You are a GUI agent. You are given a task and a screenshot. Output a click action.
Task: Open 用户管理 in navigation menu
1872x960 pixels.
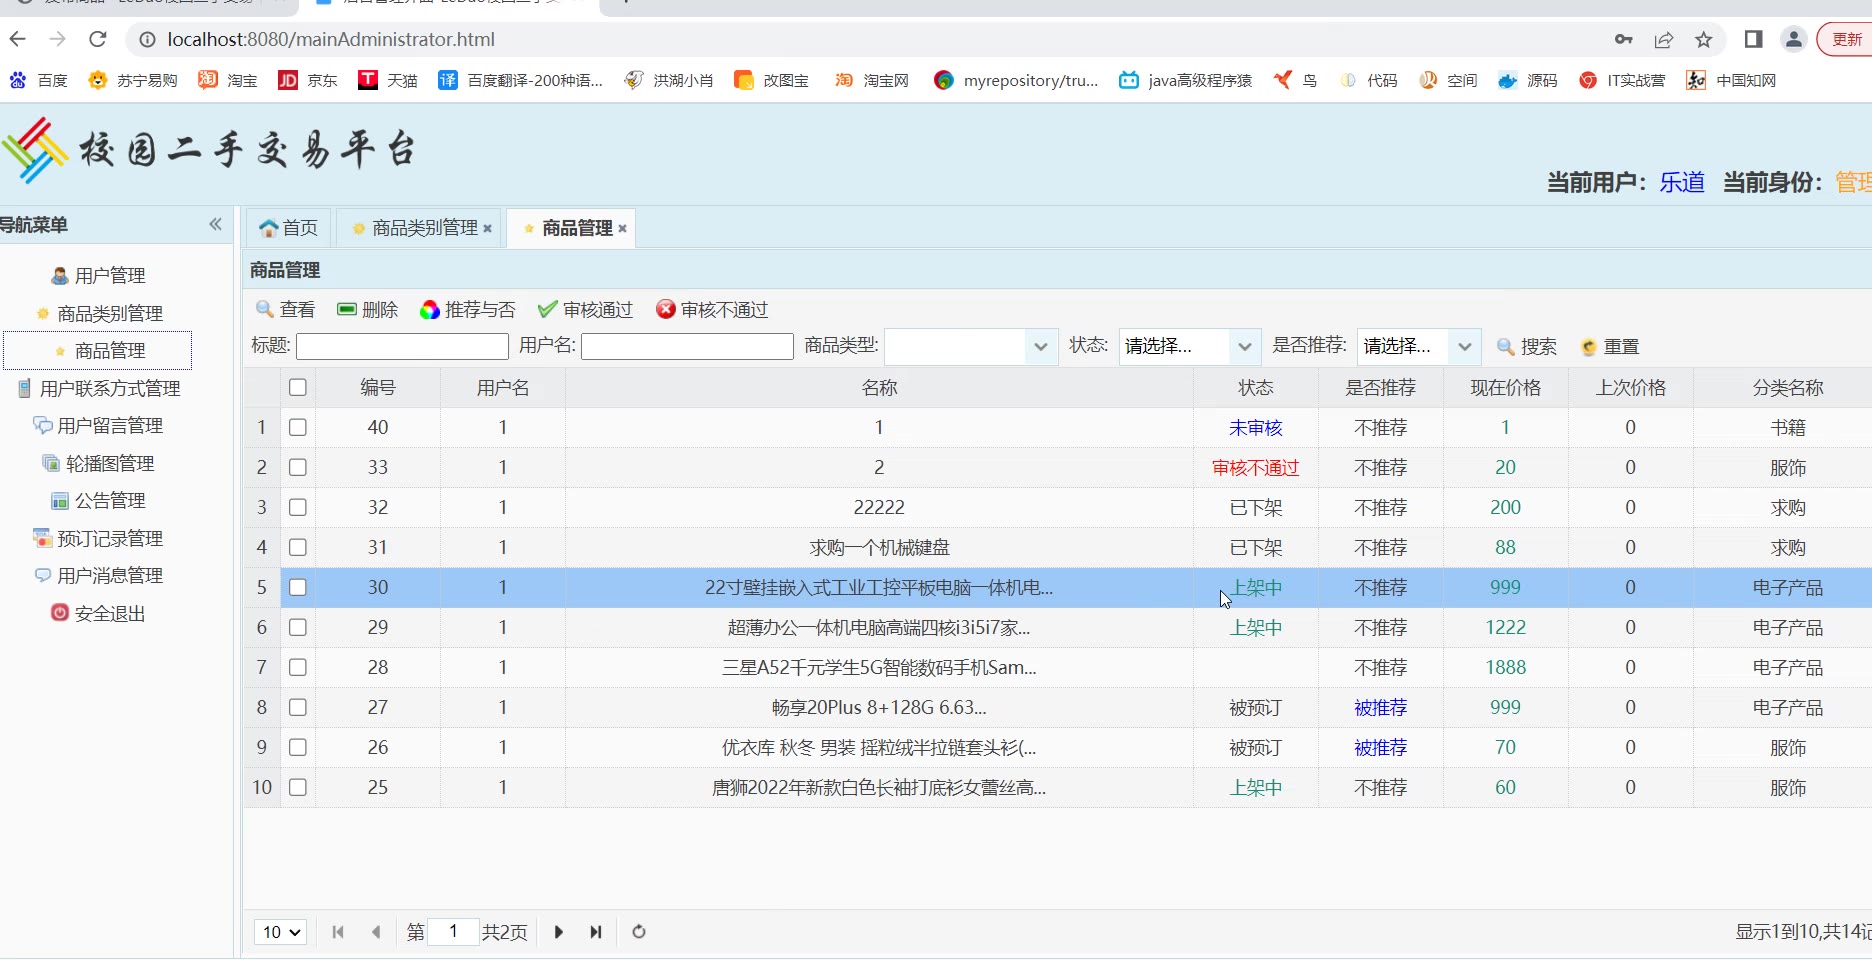coord(110,275)
